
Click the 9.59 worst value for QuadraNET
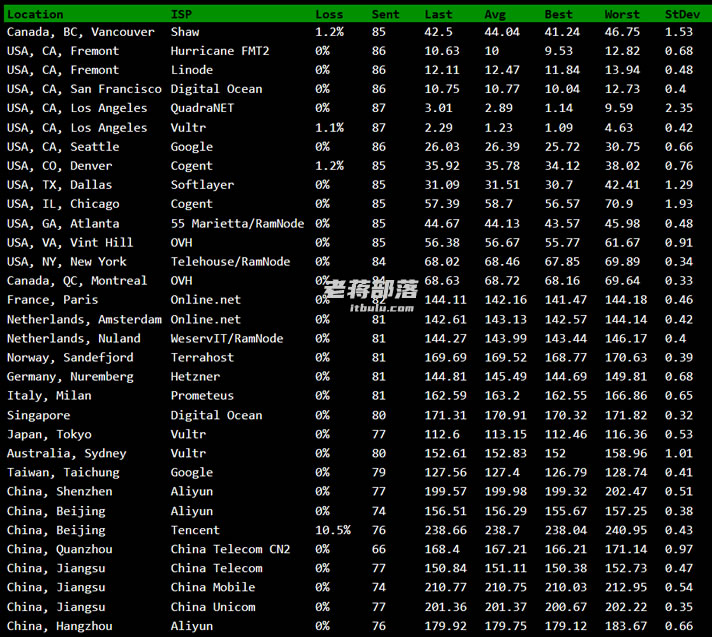click(618, 108)
